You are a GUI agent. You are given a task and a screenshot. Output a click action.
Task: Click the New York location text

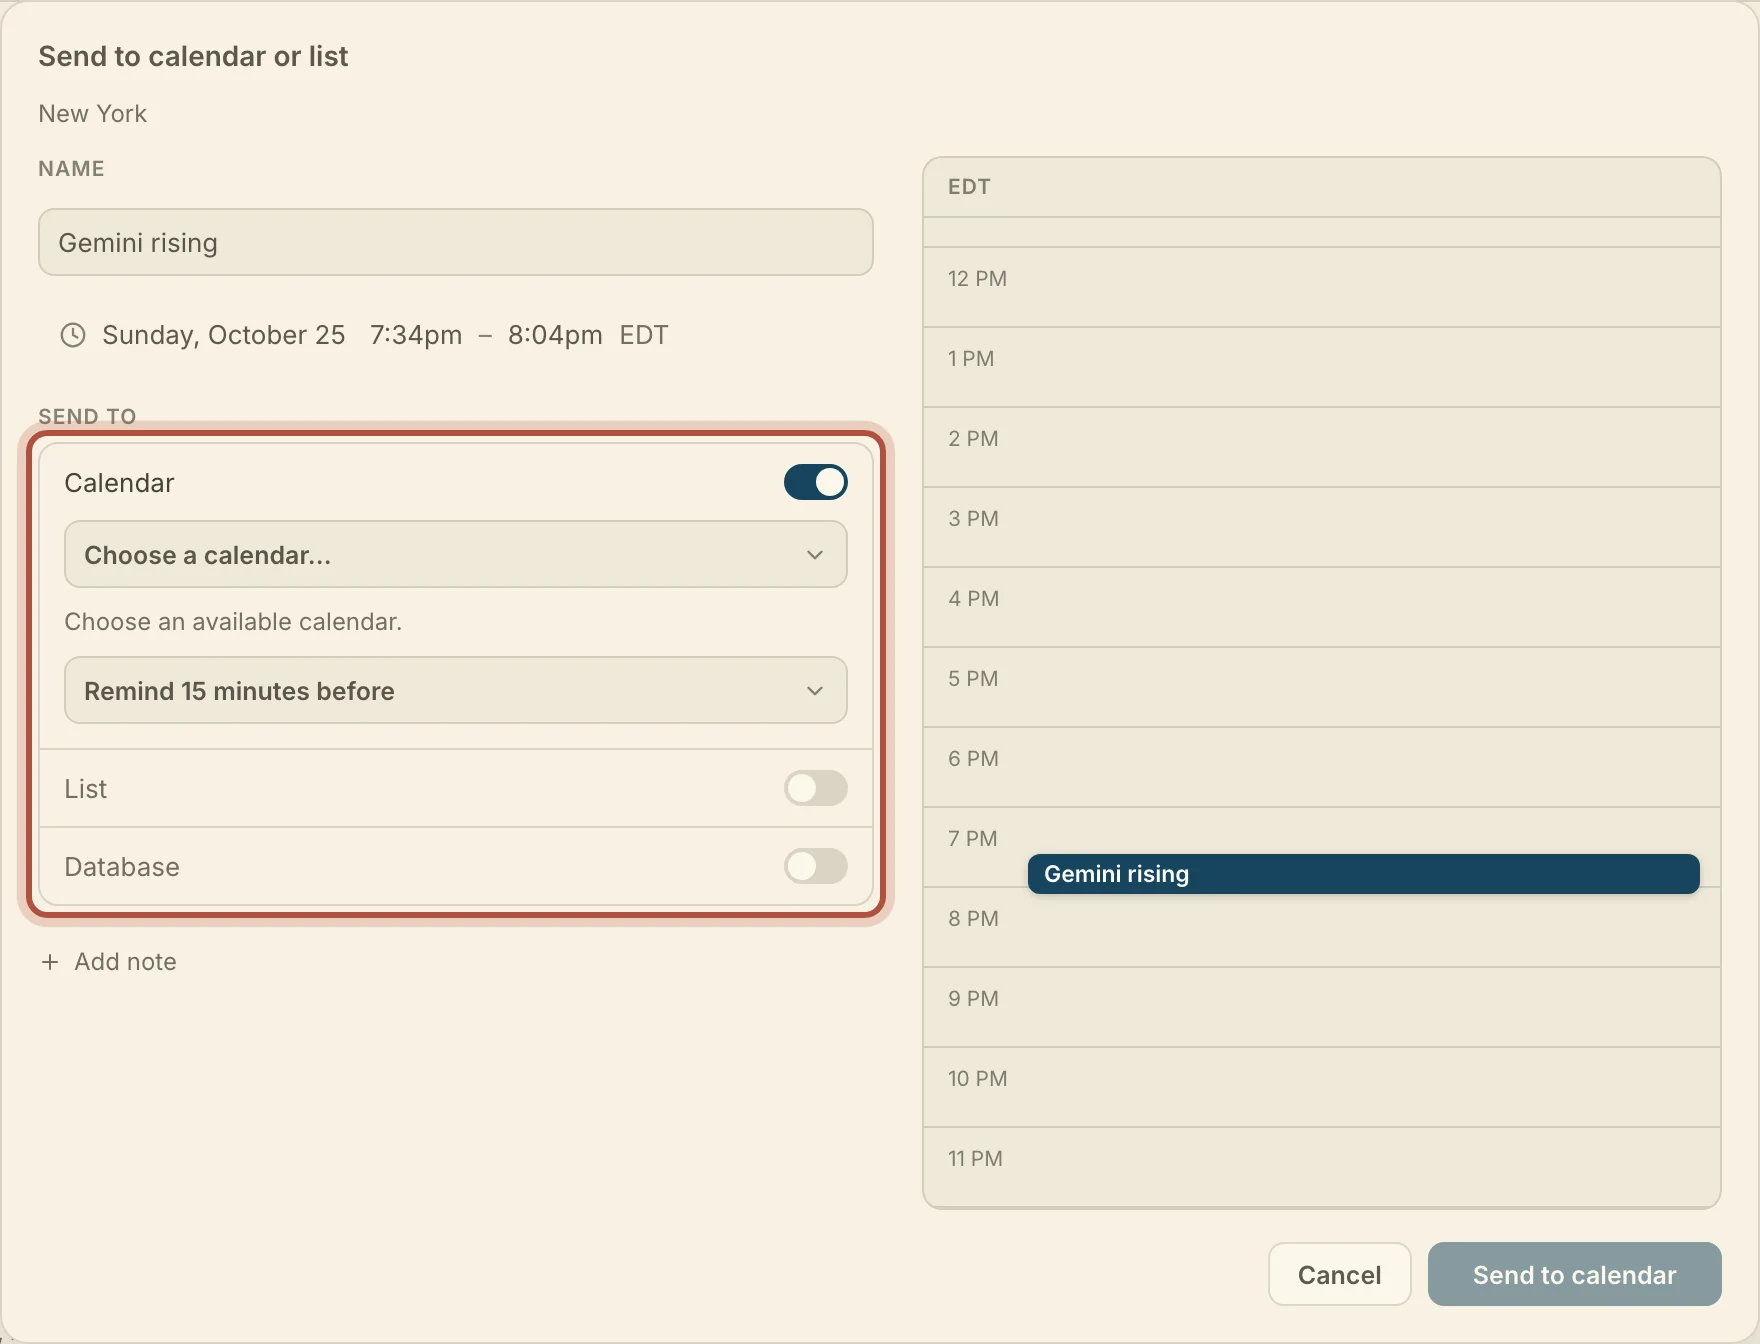[92, 114]
